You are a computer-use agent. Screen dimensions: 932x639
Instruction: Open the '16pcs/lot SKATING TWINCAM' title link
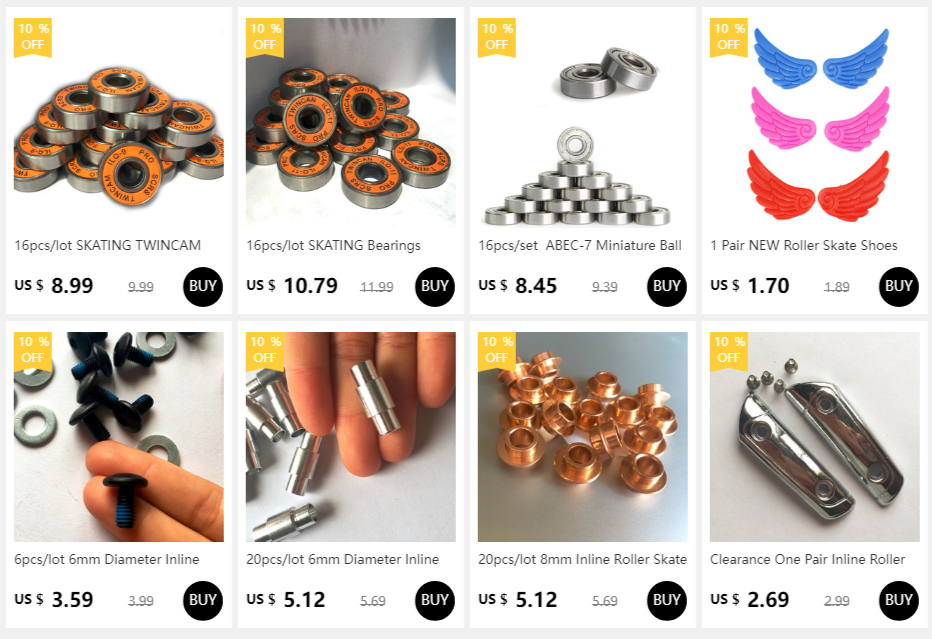[x=108, y=245]
